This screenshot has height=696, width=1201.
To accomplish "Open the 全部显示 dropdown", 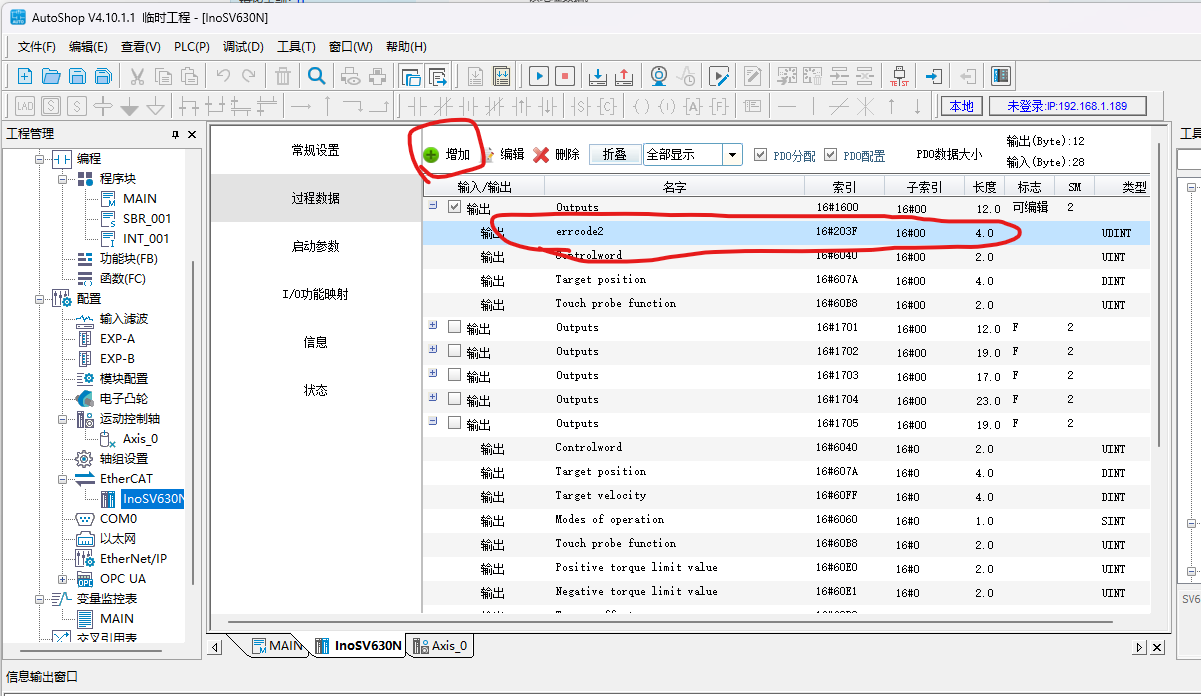I will [x=733, y=155].
